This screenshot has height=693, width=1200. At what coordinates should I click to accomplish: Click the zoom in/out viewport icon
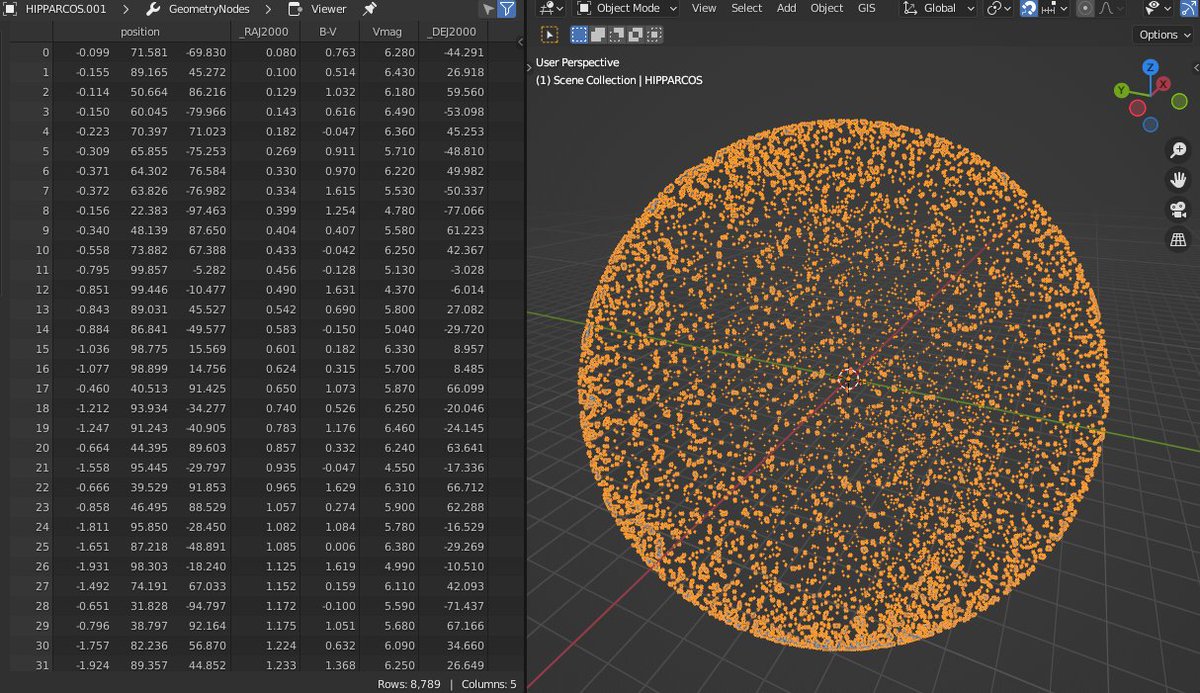click(1178, 150)
